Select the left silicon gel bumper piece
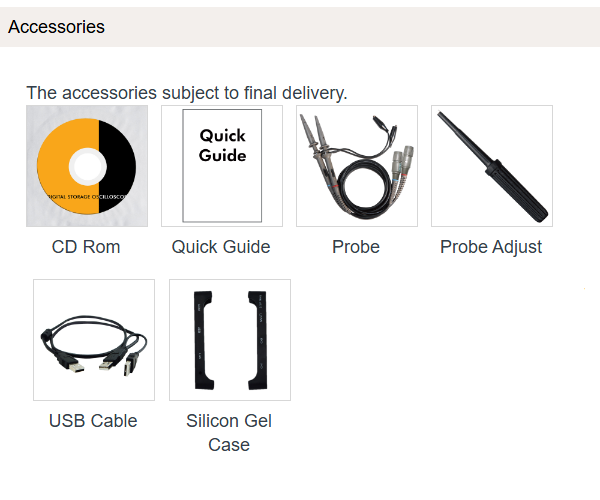The width and height of the screenshot is (600, 500). [x=206, y=340]
